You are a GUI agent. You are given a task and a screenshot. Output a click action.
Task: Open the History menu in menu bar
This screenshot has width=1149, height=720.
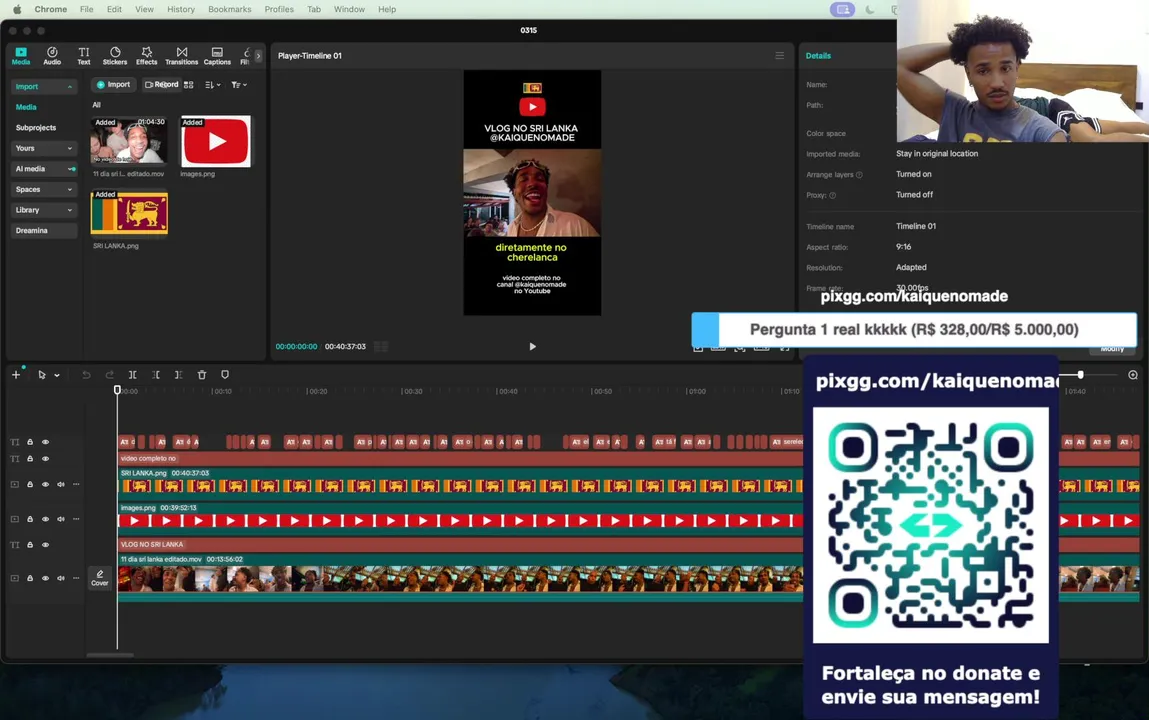pyautogui.click(x=180, y=10)
